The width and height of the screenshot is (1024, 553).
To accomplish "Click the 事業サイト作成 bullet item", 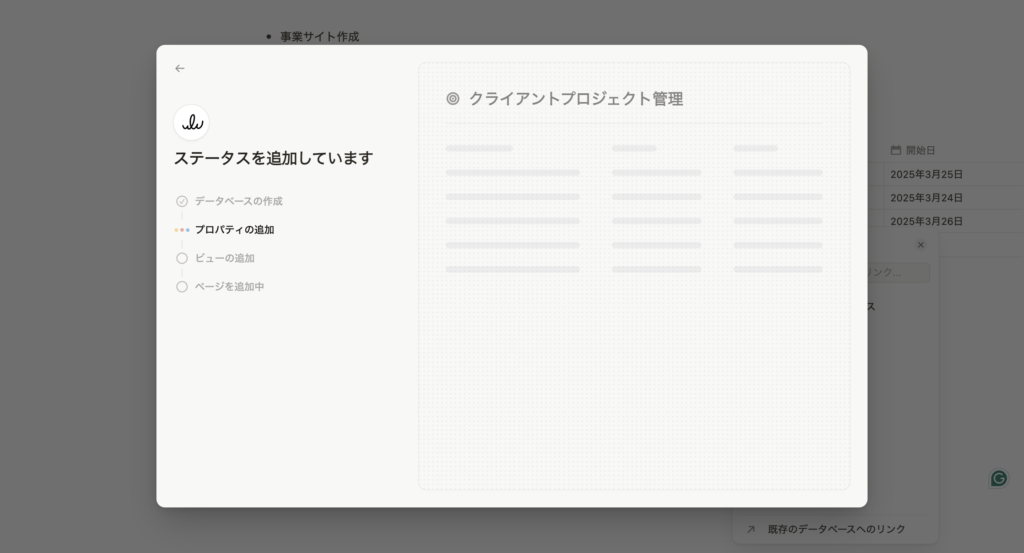I will (x=319, y=37).
